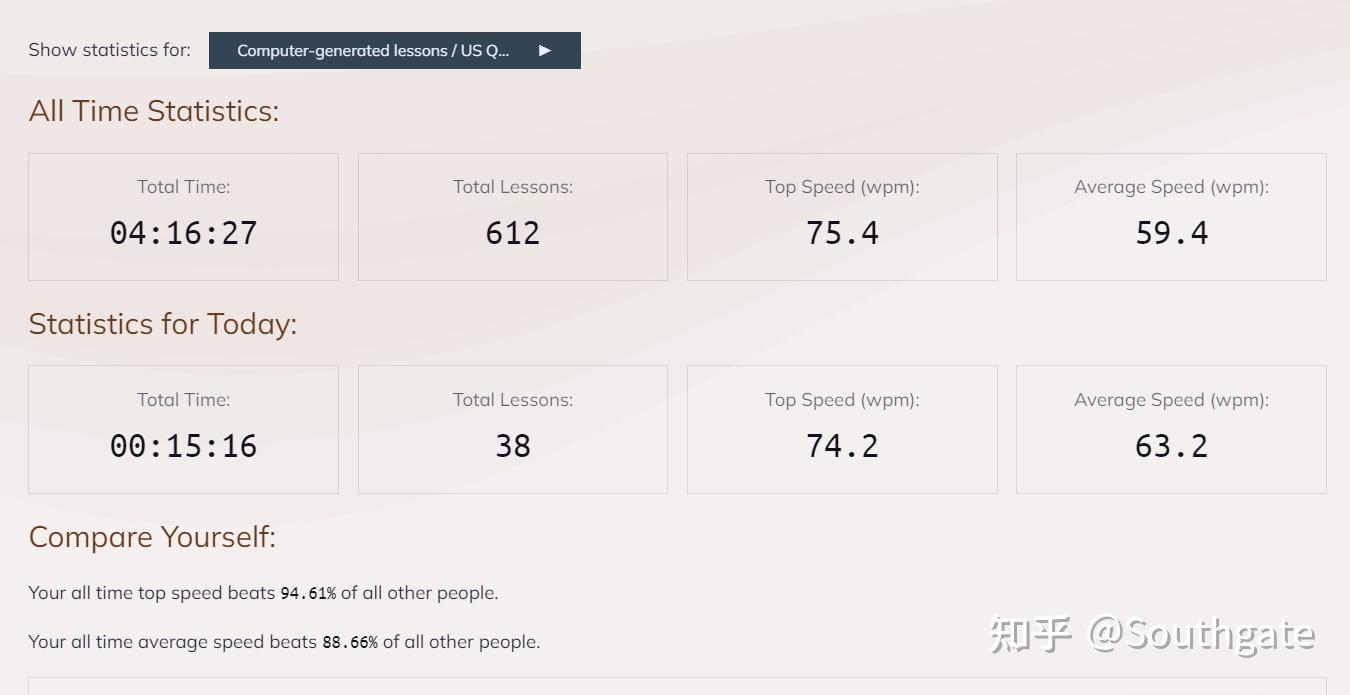Image resolution: width=1350 pixels, height=695 pixels.
Task: Click the 88.66% average speed percentage
Action: (350, 642)
